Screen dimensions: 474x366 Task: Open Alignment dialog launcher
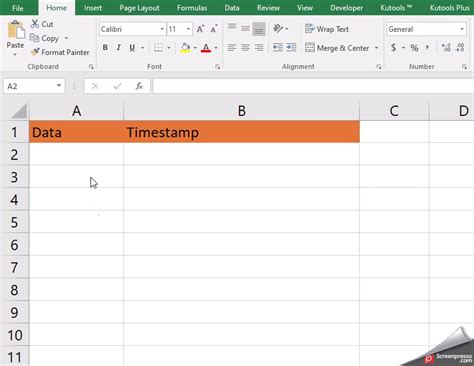pos(379,67)
